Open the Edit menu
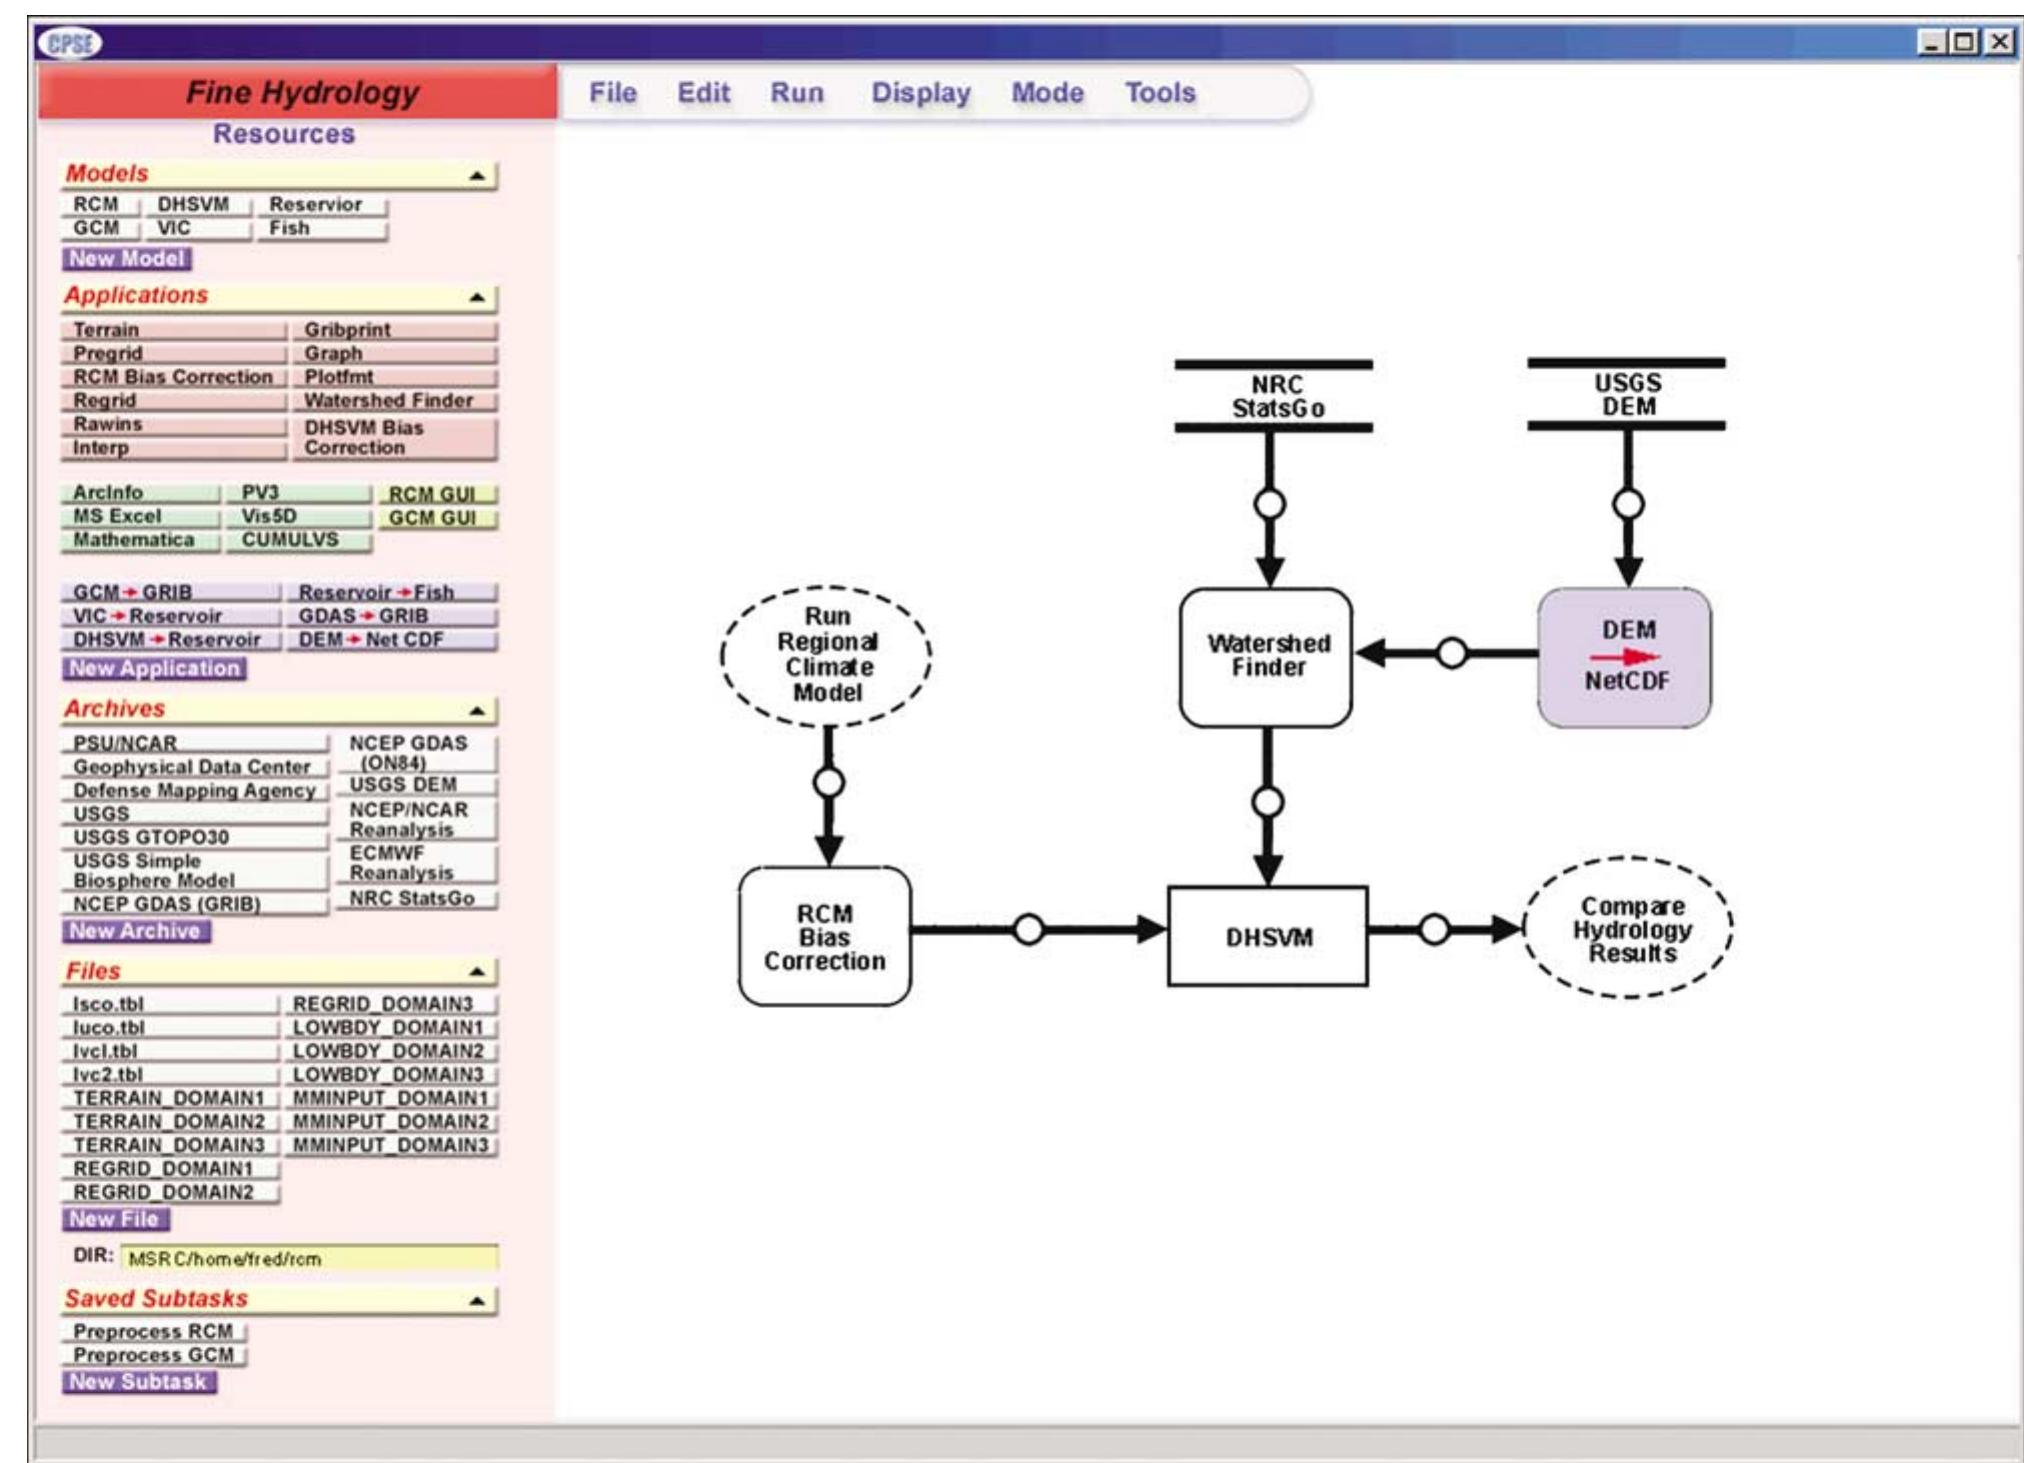2024x1463 pixels. (x=704, y=93)
